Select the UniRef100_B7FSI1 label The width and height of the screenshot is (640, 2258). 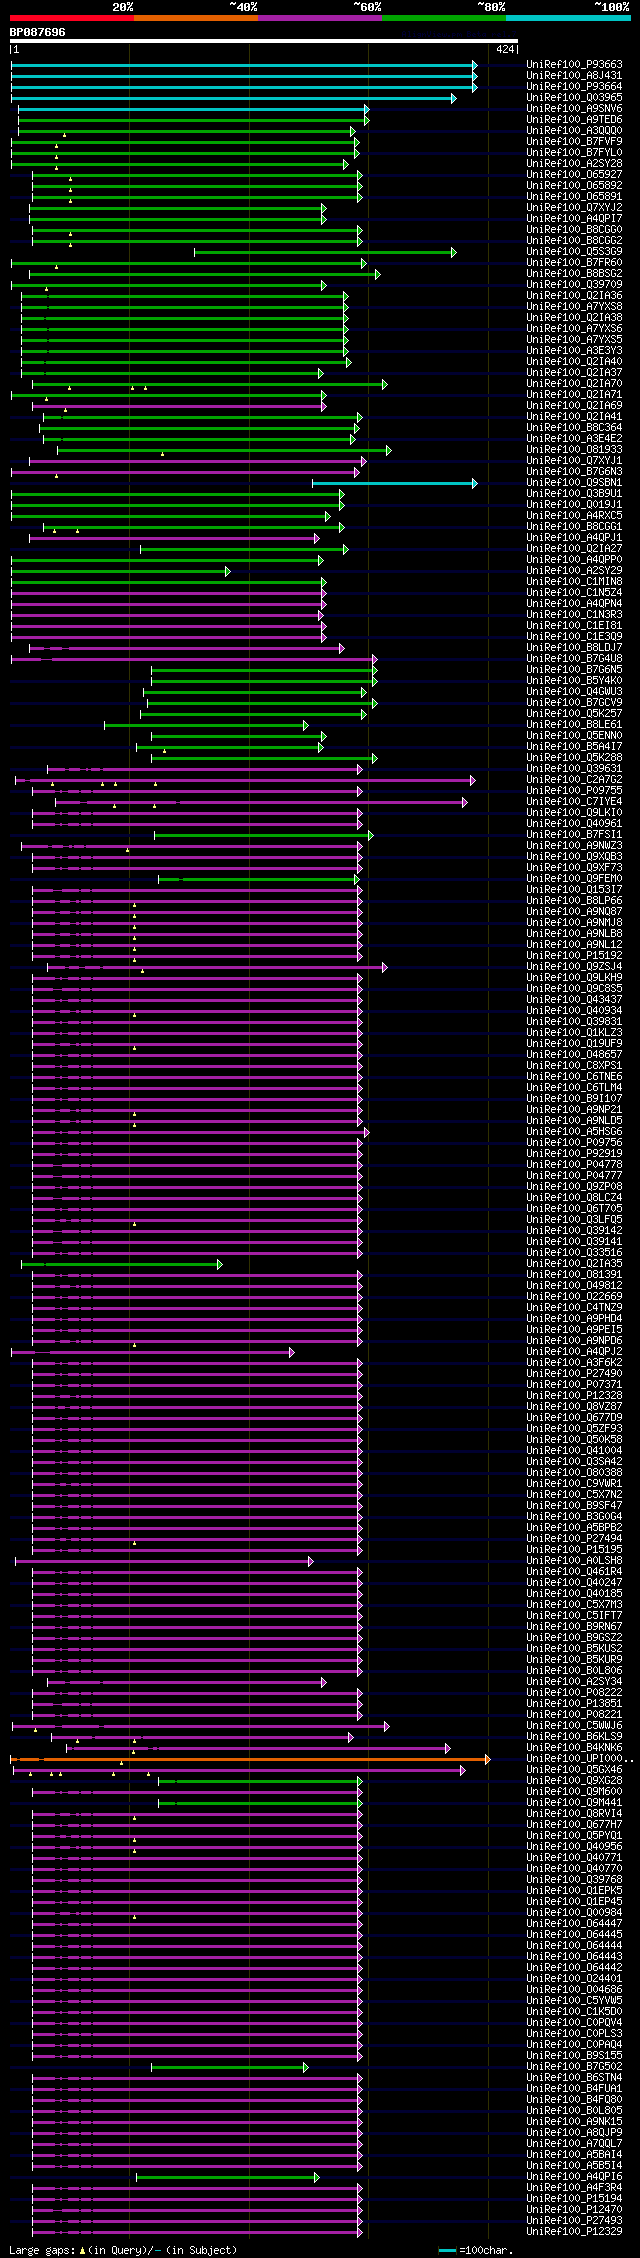574,835
